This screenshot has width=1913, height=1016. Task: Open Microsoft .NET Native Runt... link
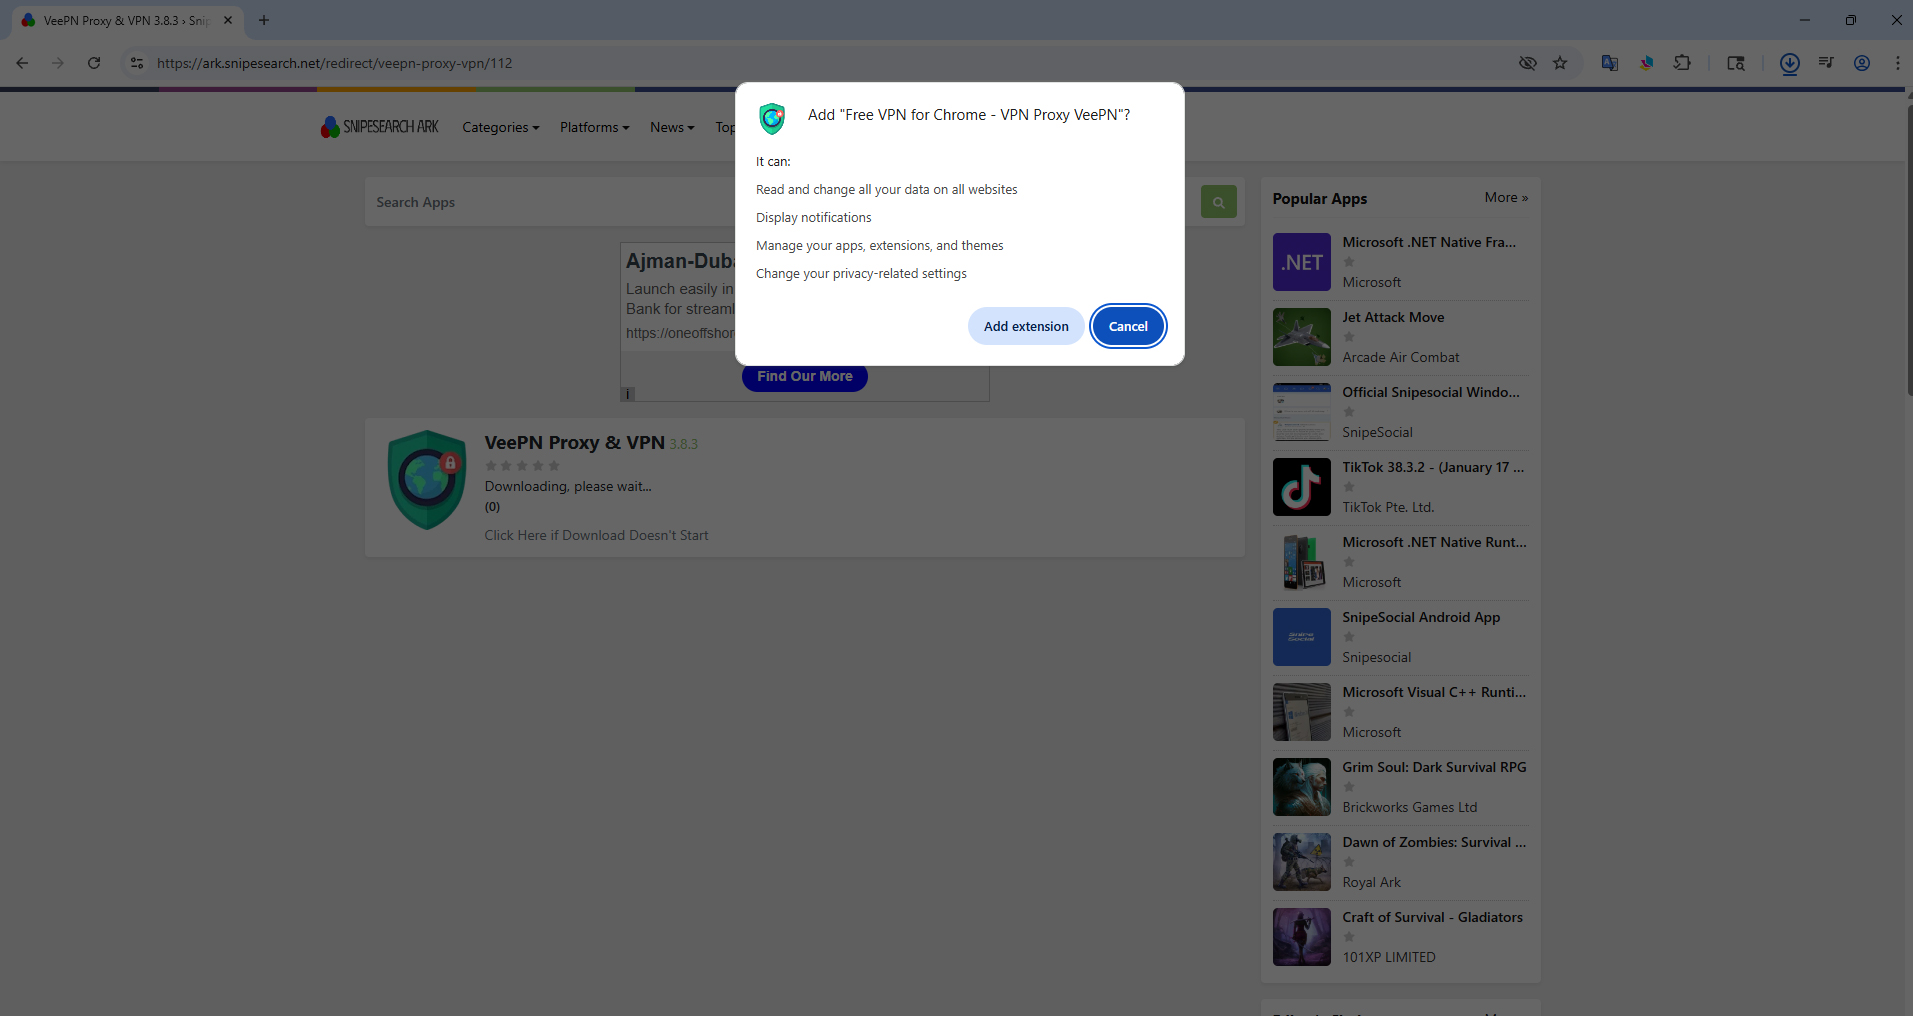[1434, 542]
